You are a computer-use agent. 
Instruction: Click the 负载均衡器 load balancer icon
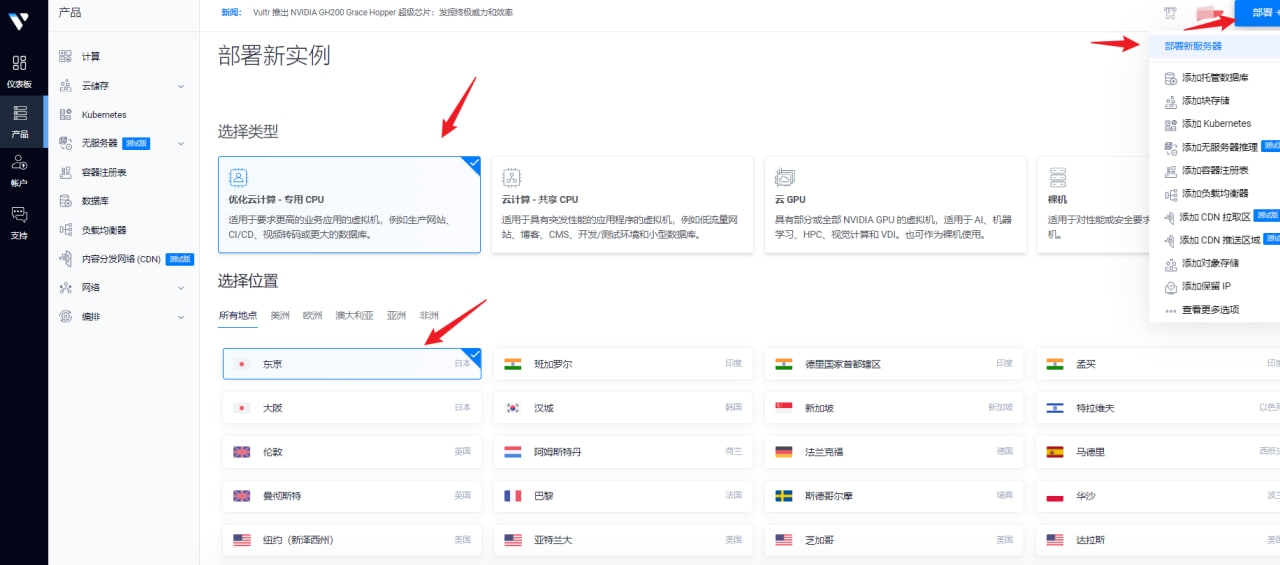(x=66, y=230)
